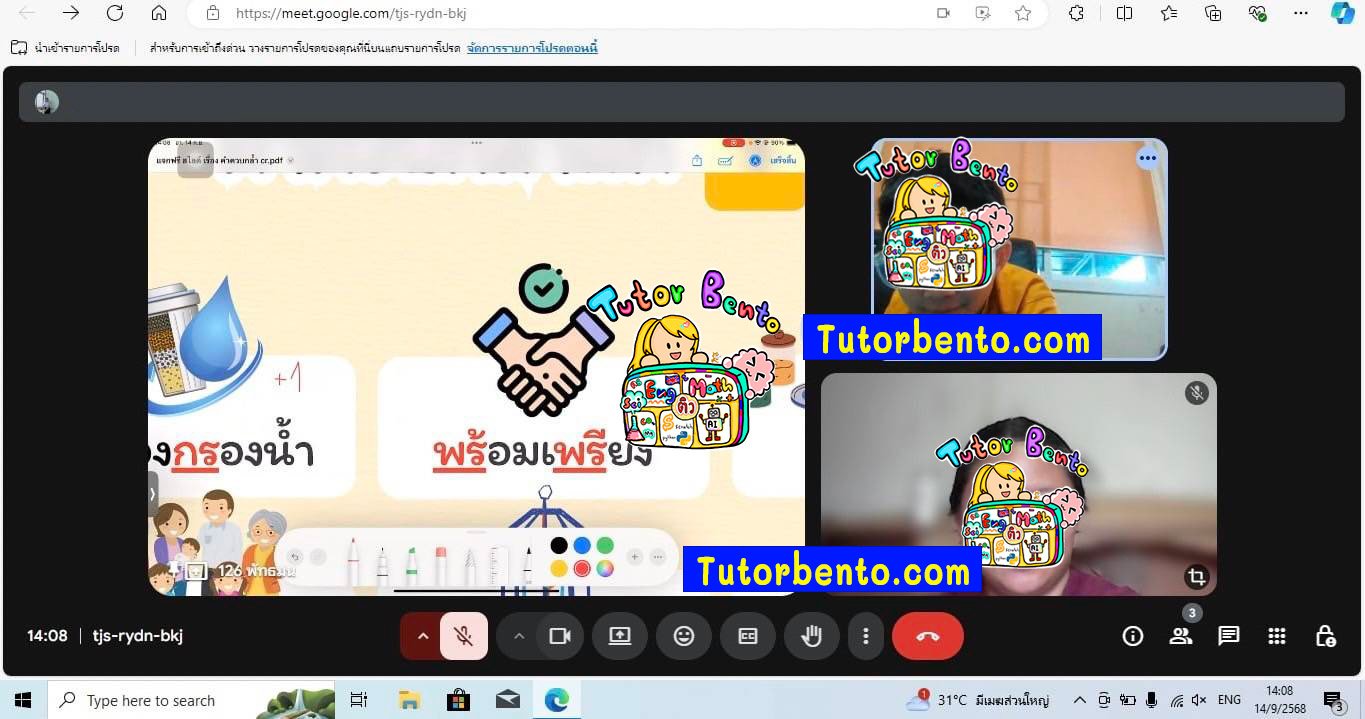Open the Edge settings and more menu
Viewport: 1365px width, 719px height.
(x=1301, y=13)
